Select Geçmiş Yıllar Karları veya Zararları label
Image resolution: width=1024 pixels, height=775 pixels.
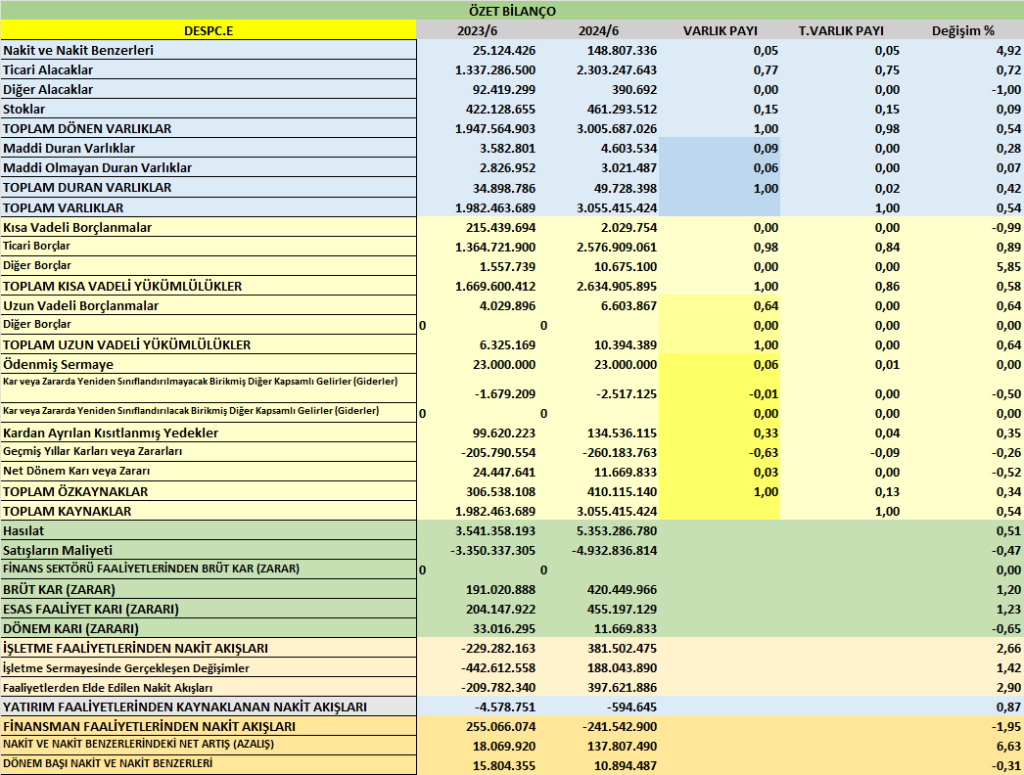tap(208, 452)
